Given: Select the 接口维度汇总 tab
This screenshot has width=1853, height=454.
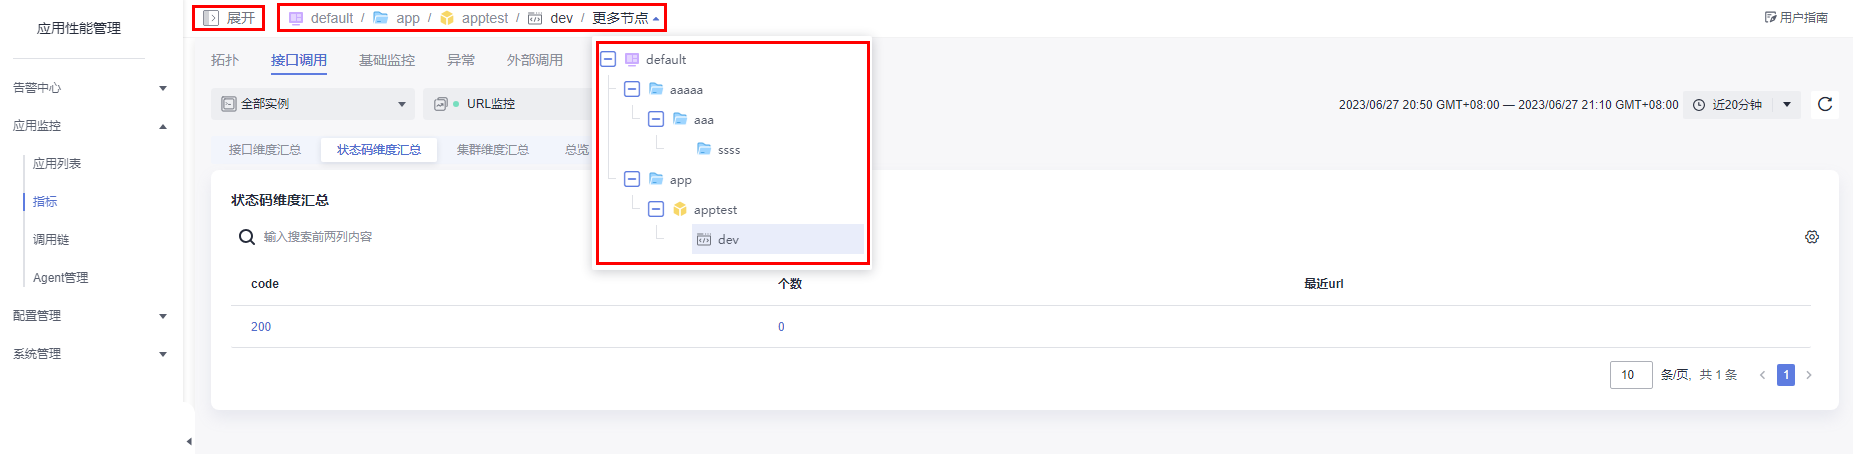Looking at the screenshot, I should pos(265,150).
